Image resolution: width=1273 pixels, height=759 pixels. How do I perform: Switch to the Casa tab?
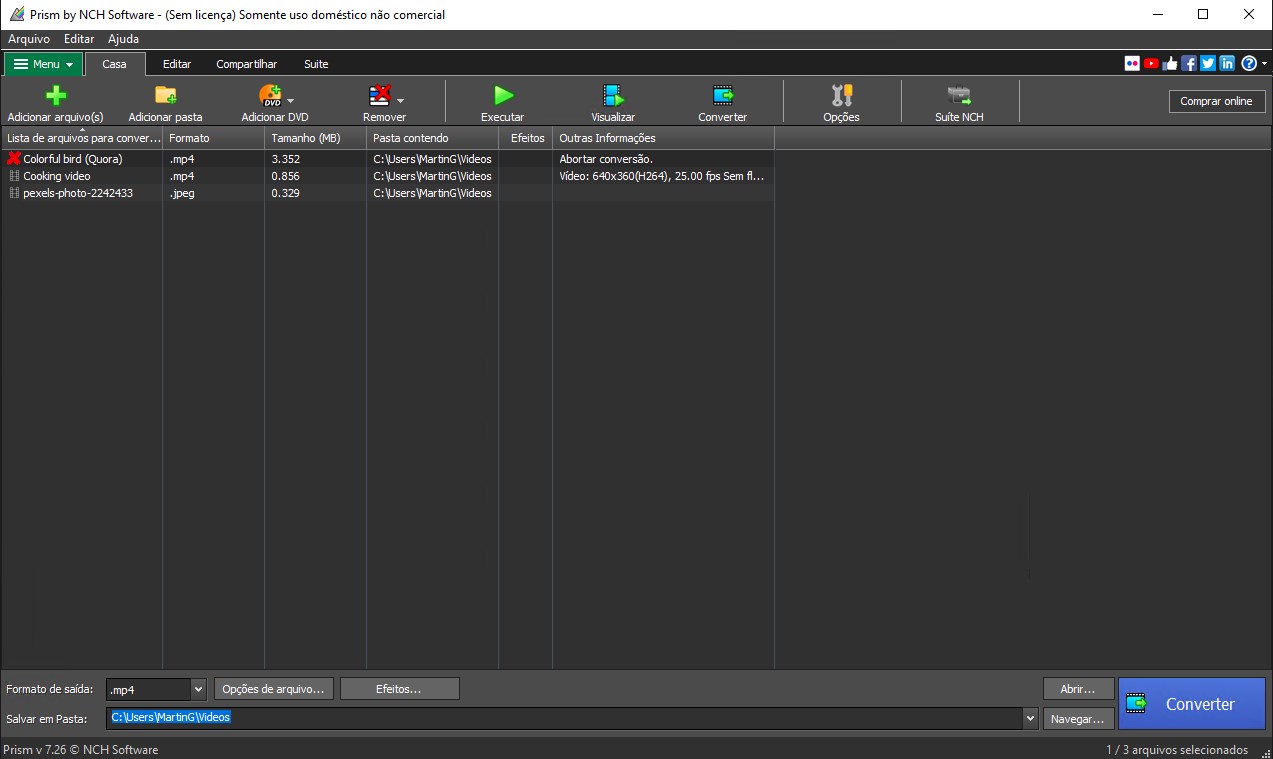[115, 64]
